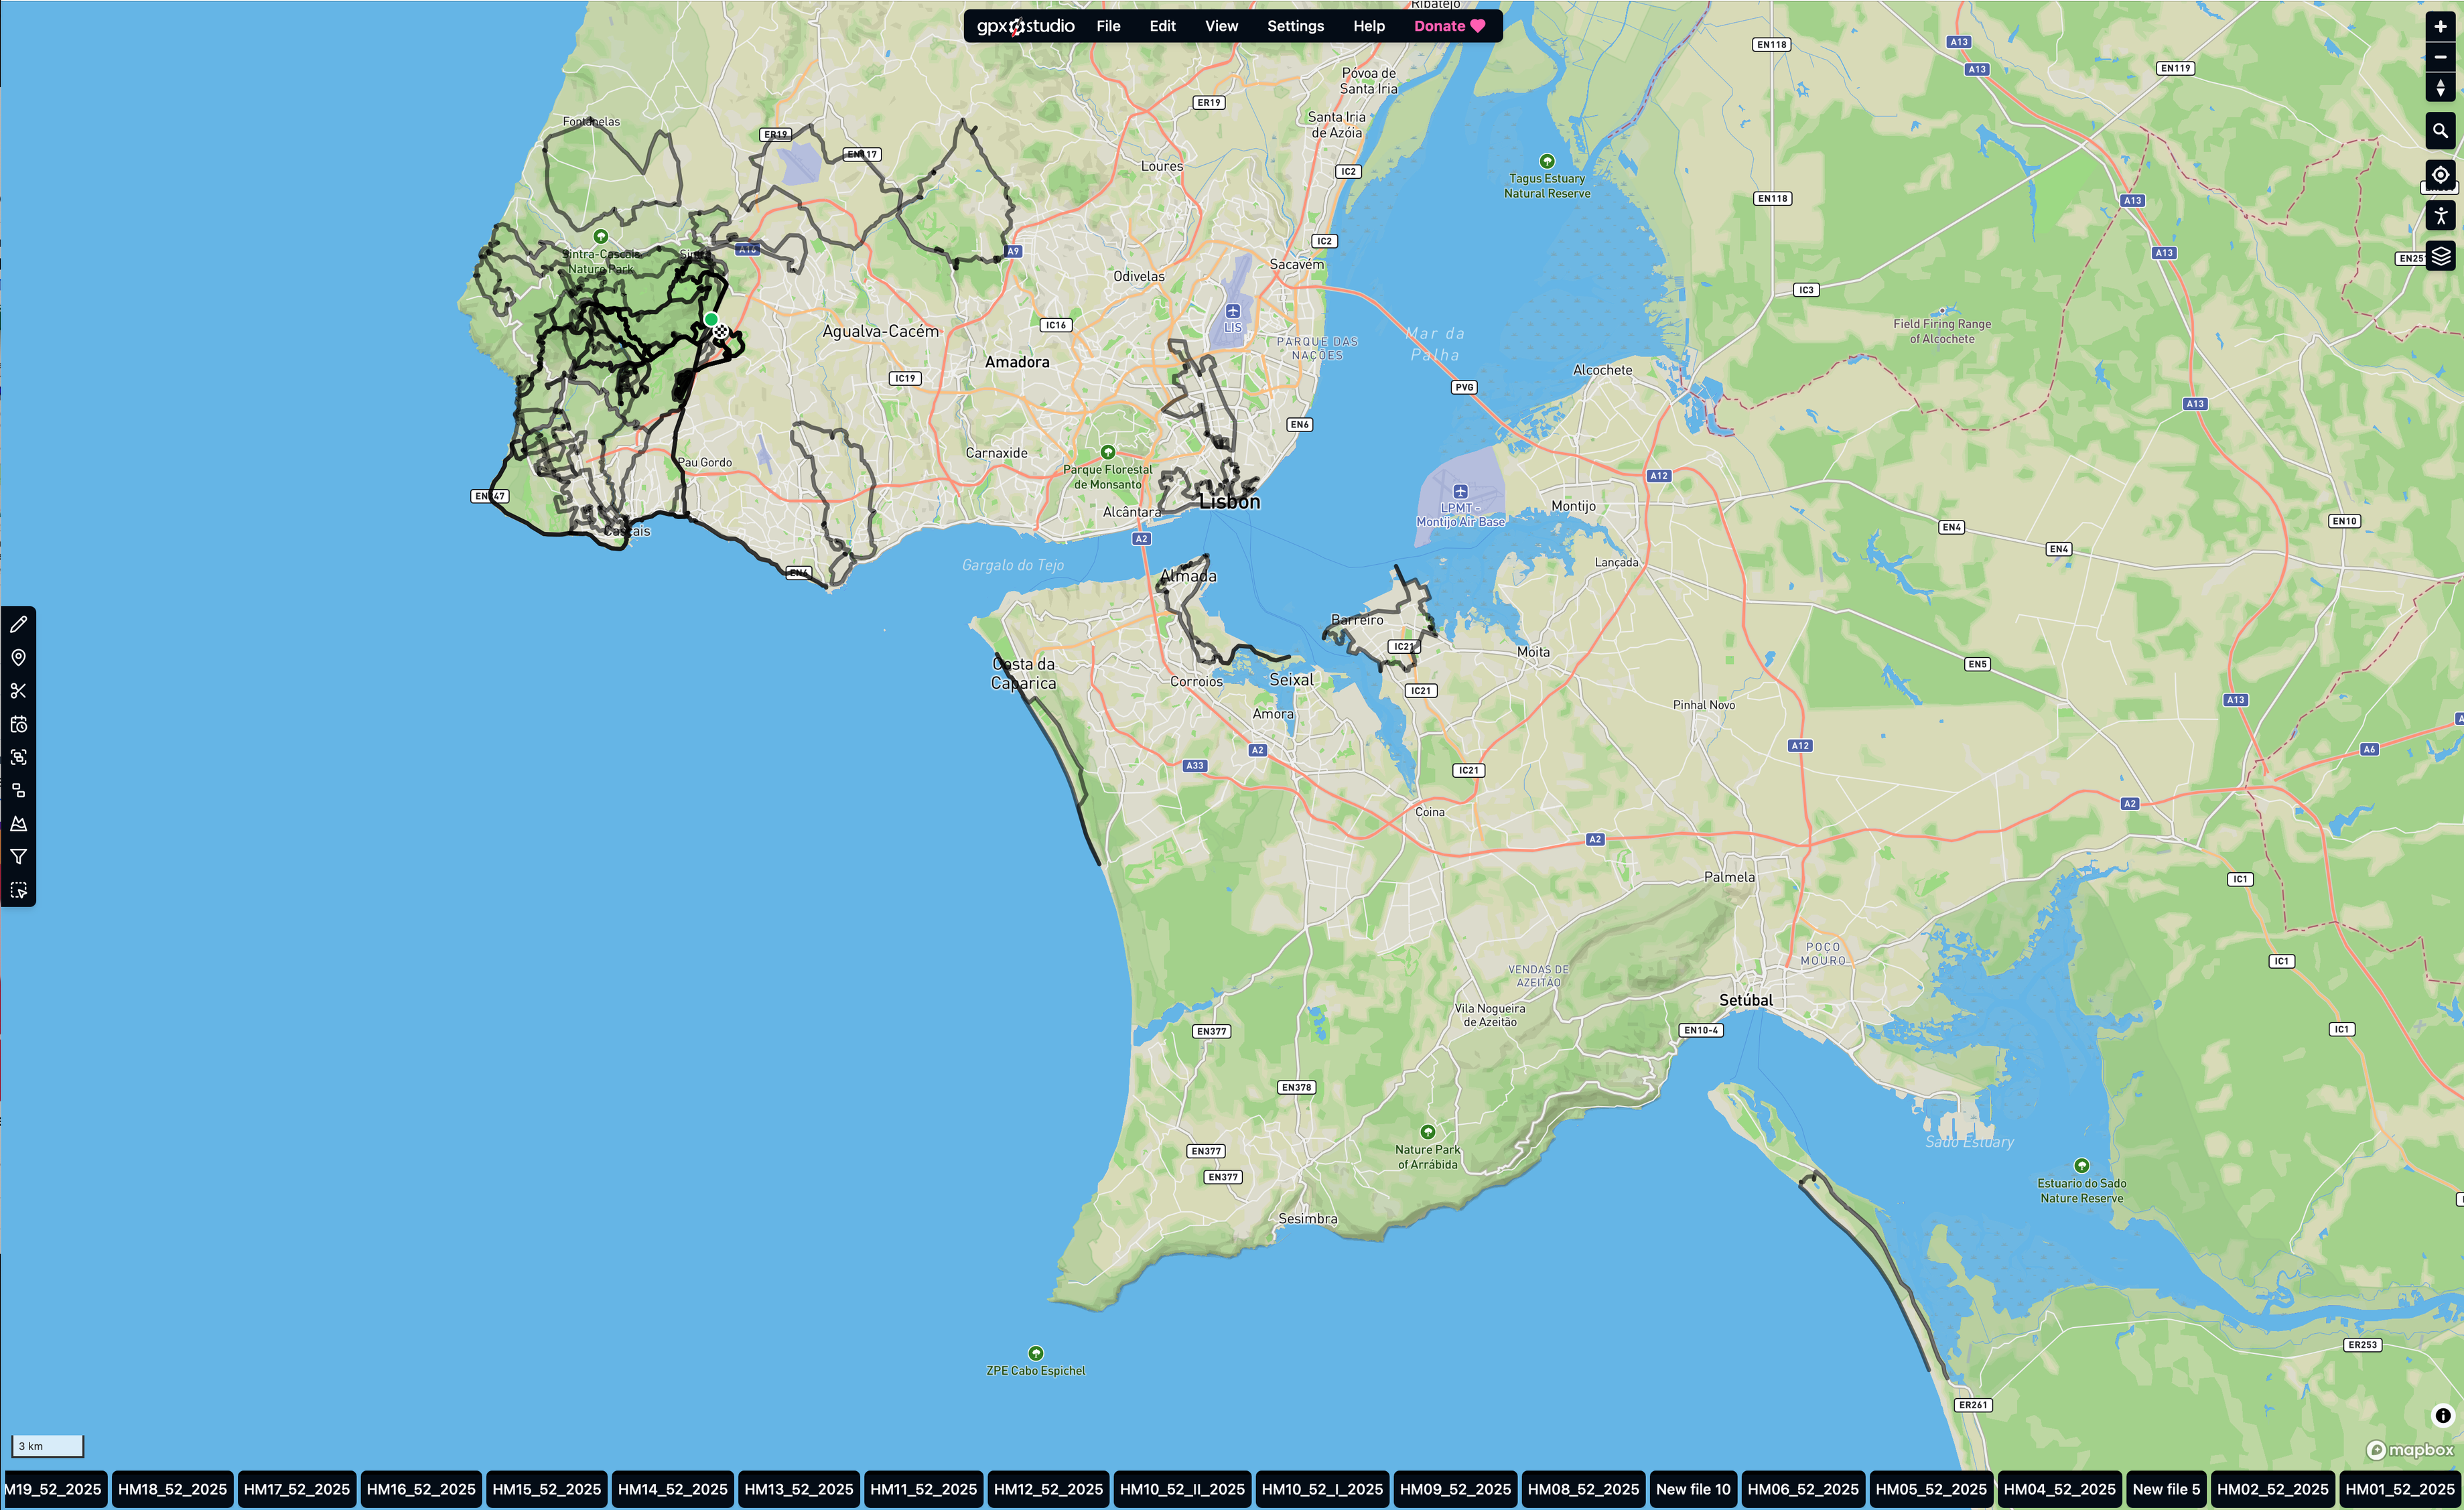Select the funnel filter tool
This screenshot has width=2464, height=1510.
pyautogui.click(x=18, y=857)
